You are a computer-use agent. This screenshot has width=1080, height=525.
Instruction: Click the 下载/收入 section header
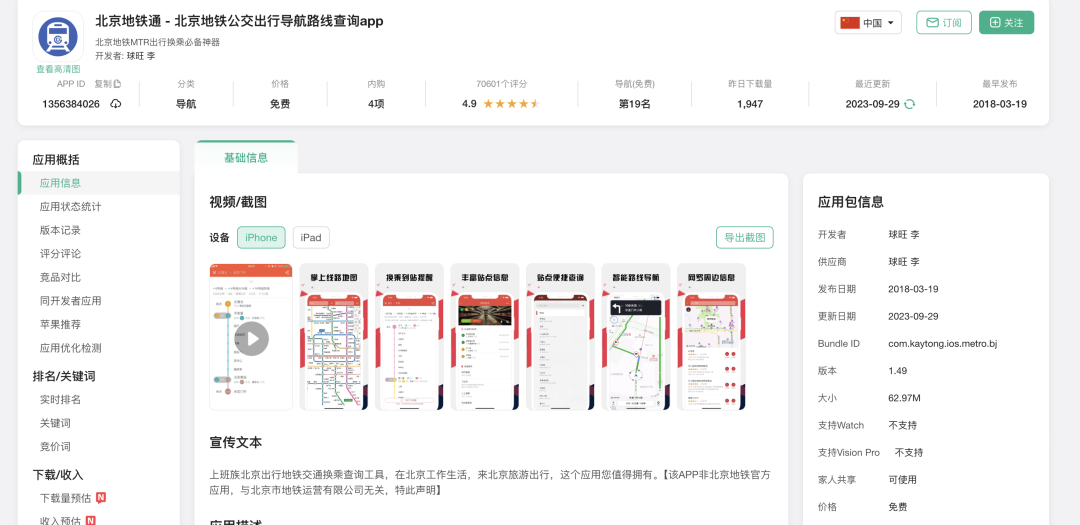58,475
